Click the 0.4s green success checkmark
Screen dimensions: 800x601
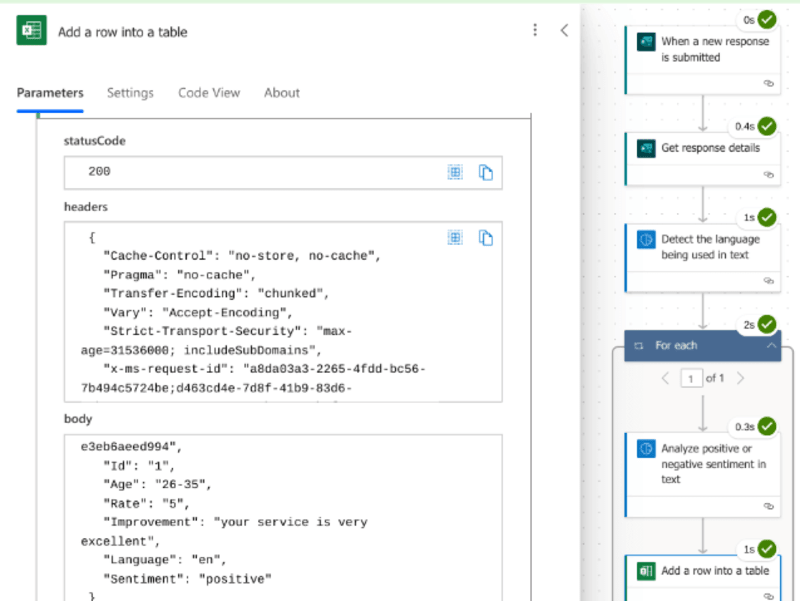pos(767,126)
